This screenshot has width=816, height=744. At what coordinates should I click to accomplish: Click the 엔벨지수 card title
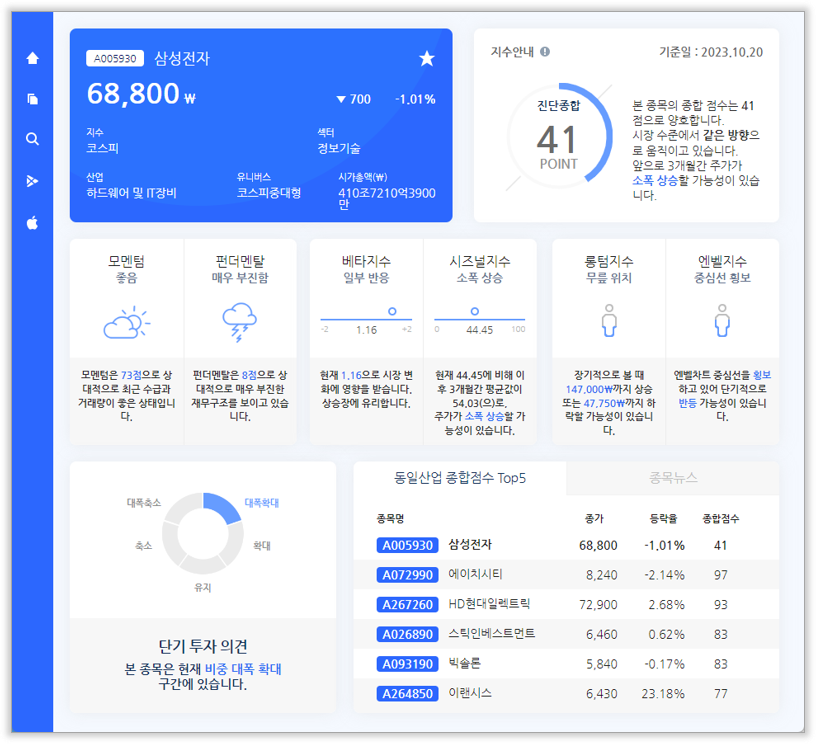722,261
